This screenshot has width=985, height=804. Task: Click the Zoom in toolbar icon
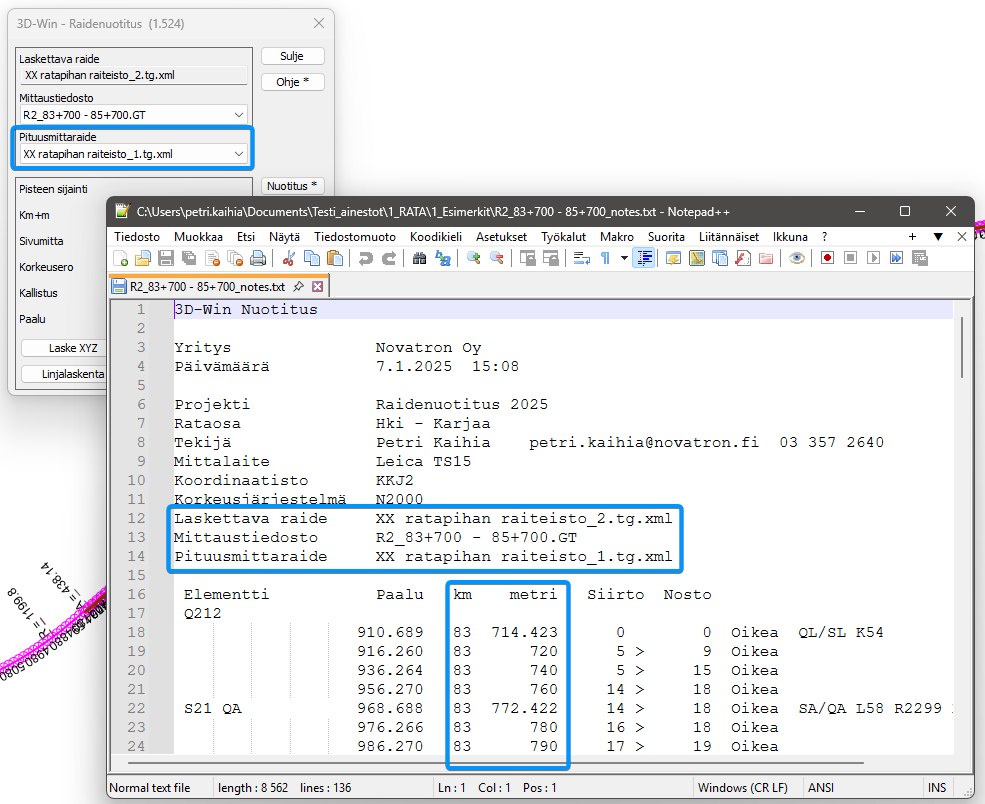click(473, 258)
